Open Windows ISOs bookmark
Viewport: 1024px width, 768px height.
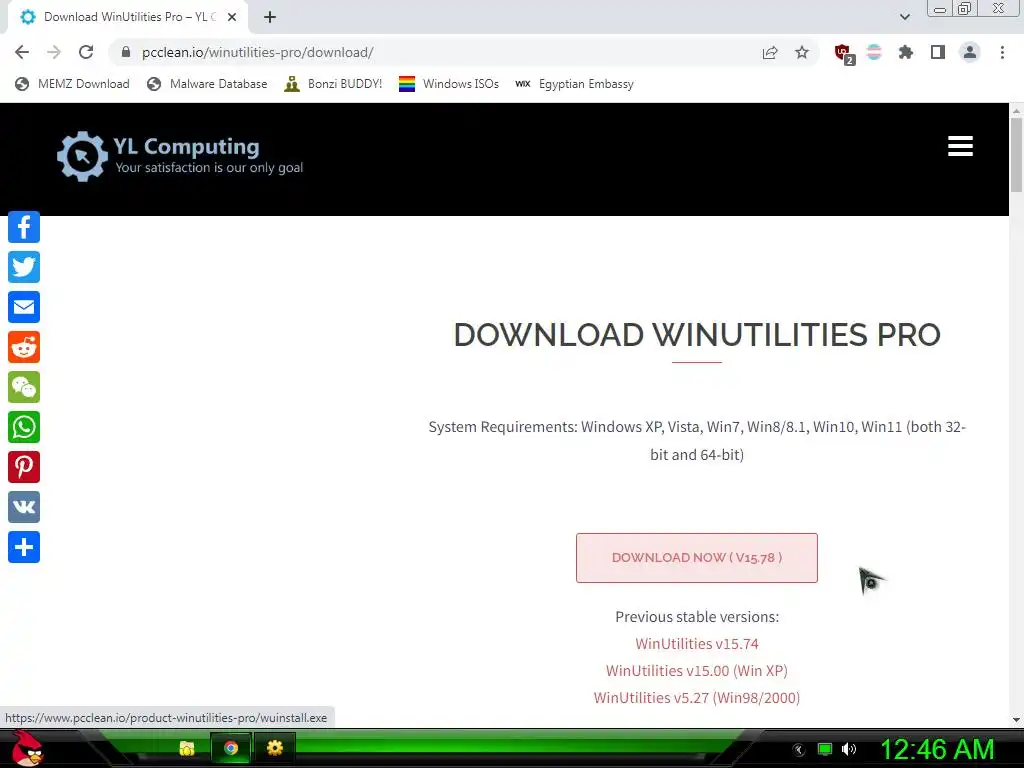pyautogui.click(x=449, y=84)
